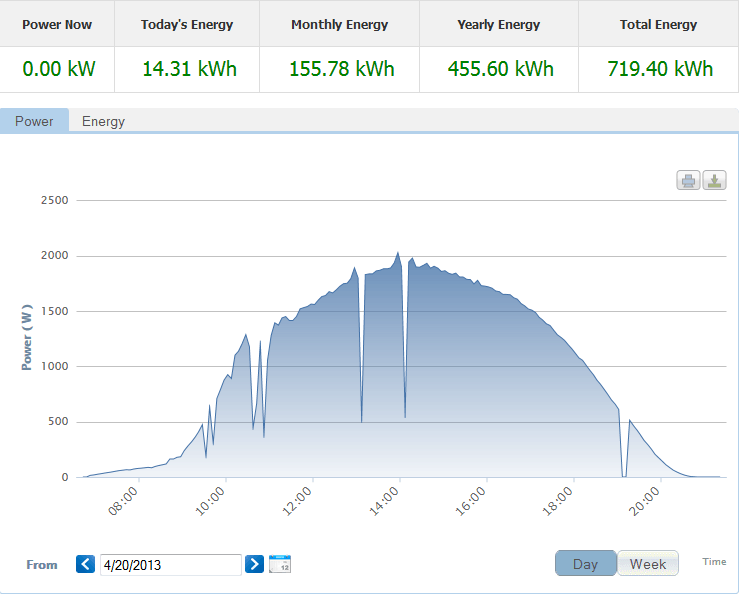Open the calendar date picker
The image size is (739, 597).
[280, 564]
